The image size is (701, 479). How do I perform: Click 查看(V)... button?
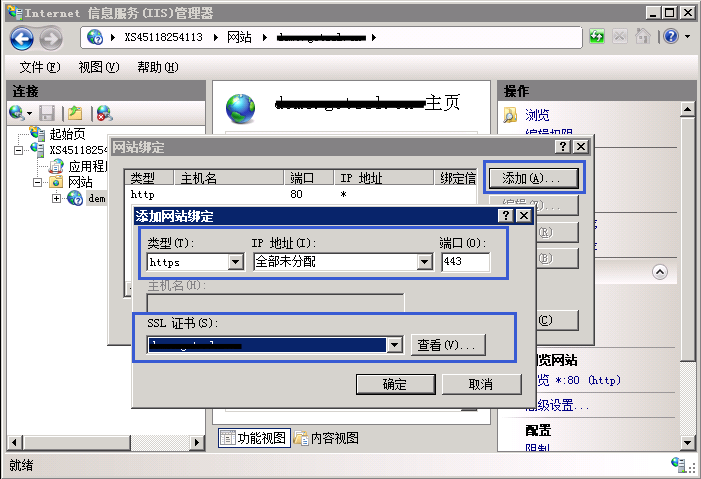[448, 345]
